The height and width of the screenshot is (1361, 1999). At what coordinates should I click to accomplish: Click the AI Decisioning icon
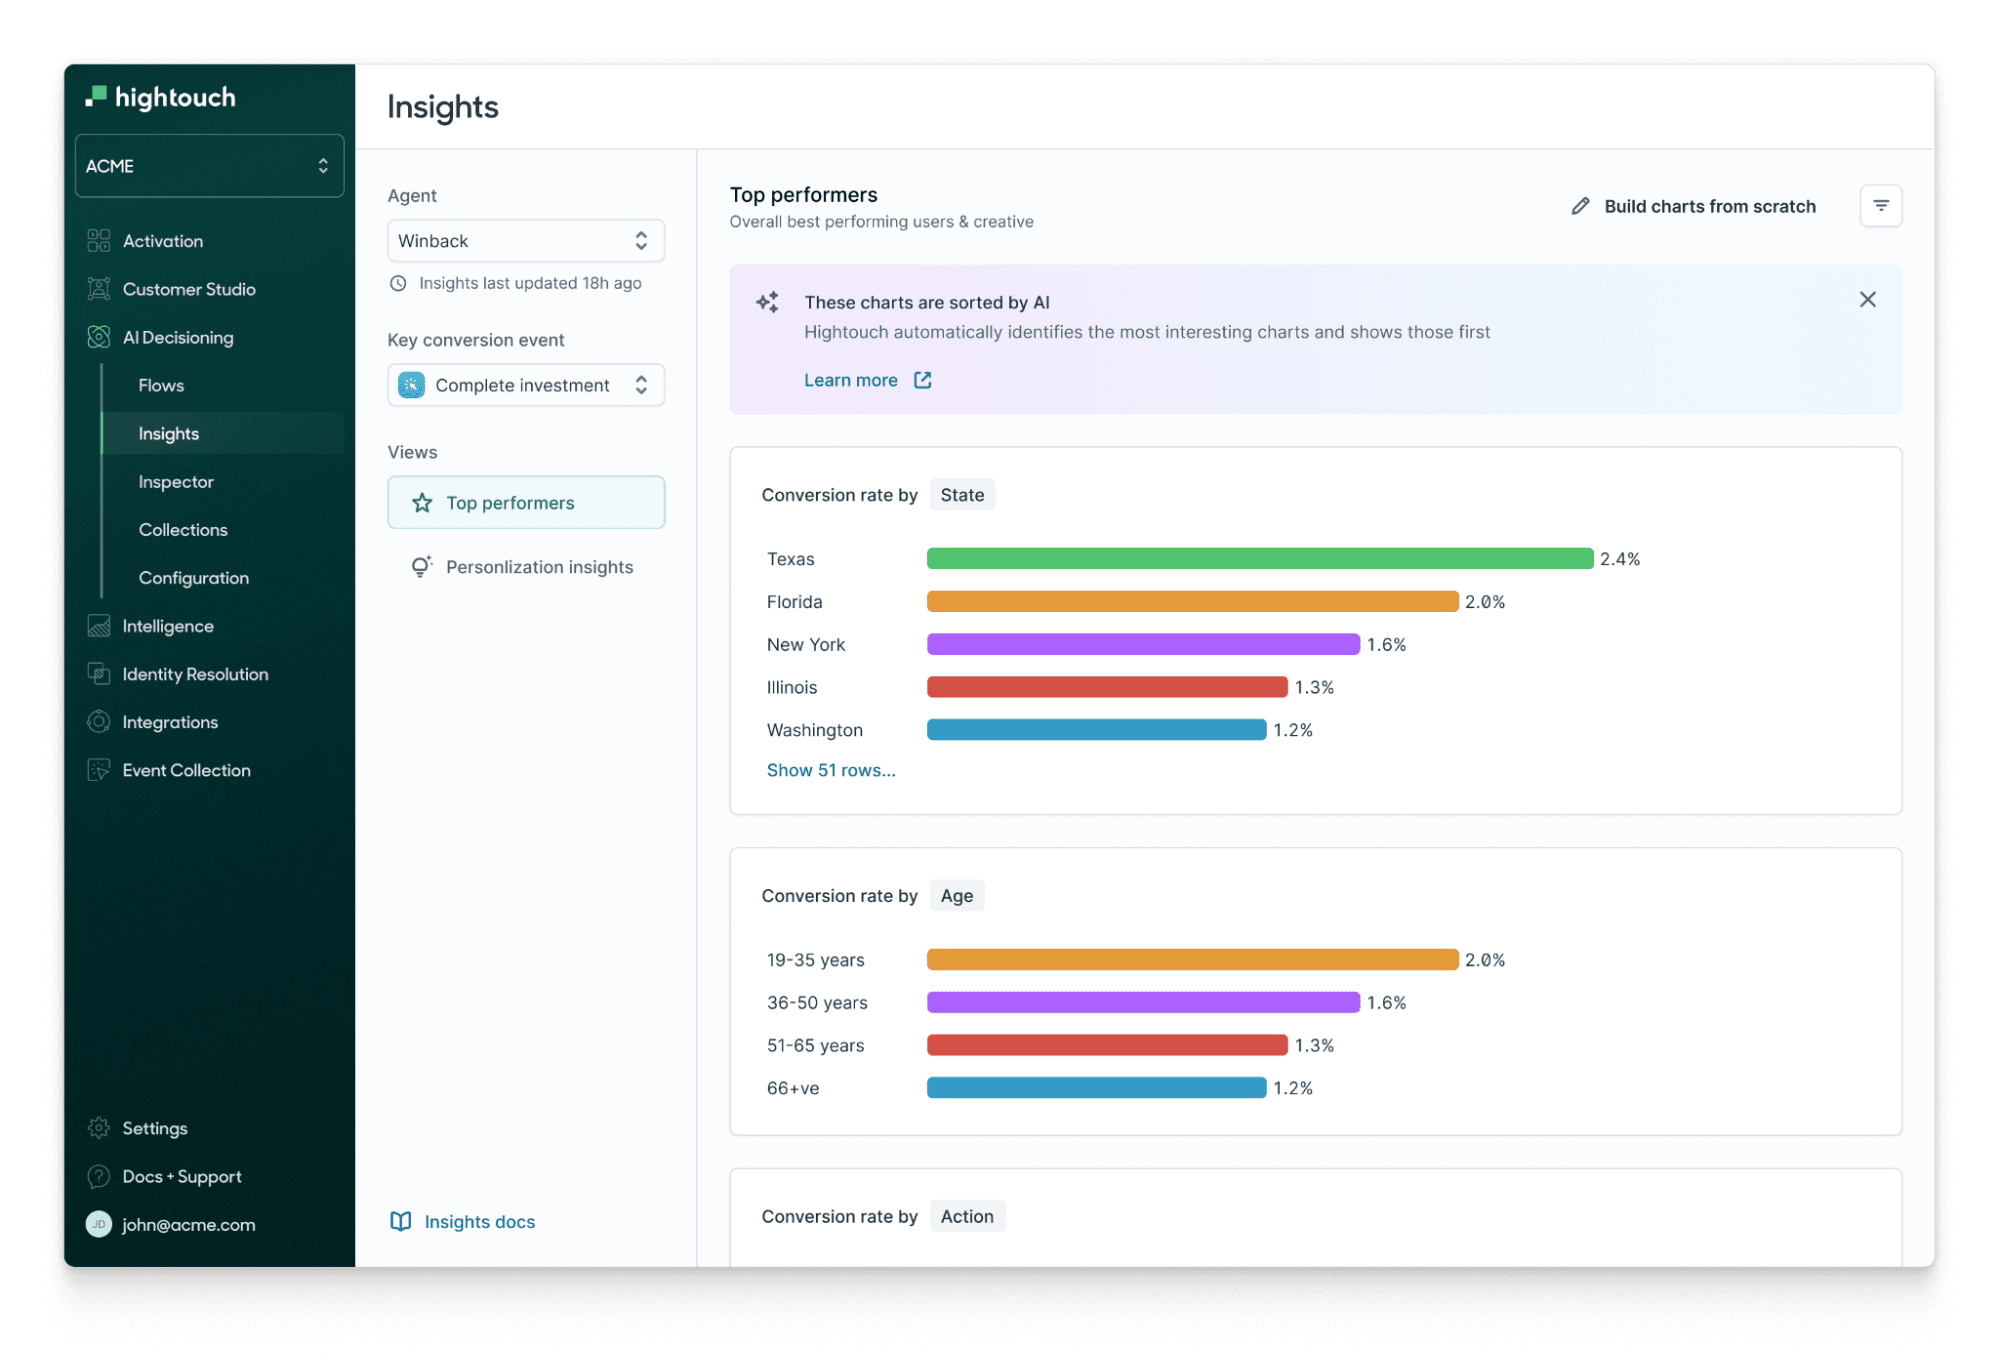[99, 337]
